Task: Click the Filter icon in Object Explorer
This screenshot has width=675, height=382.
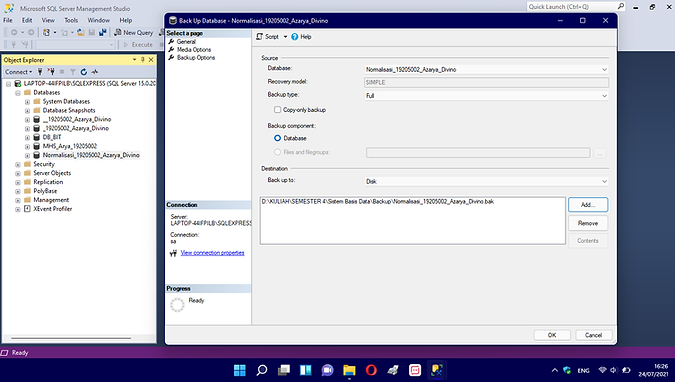Action: (73, 72)
